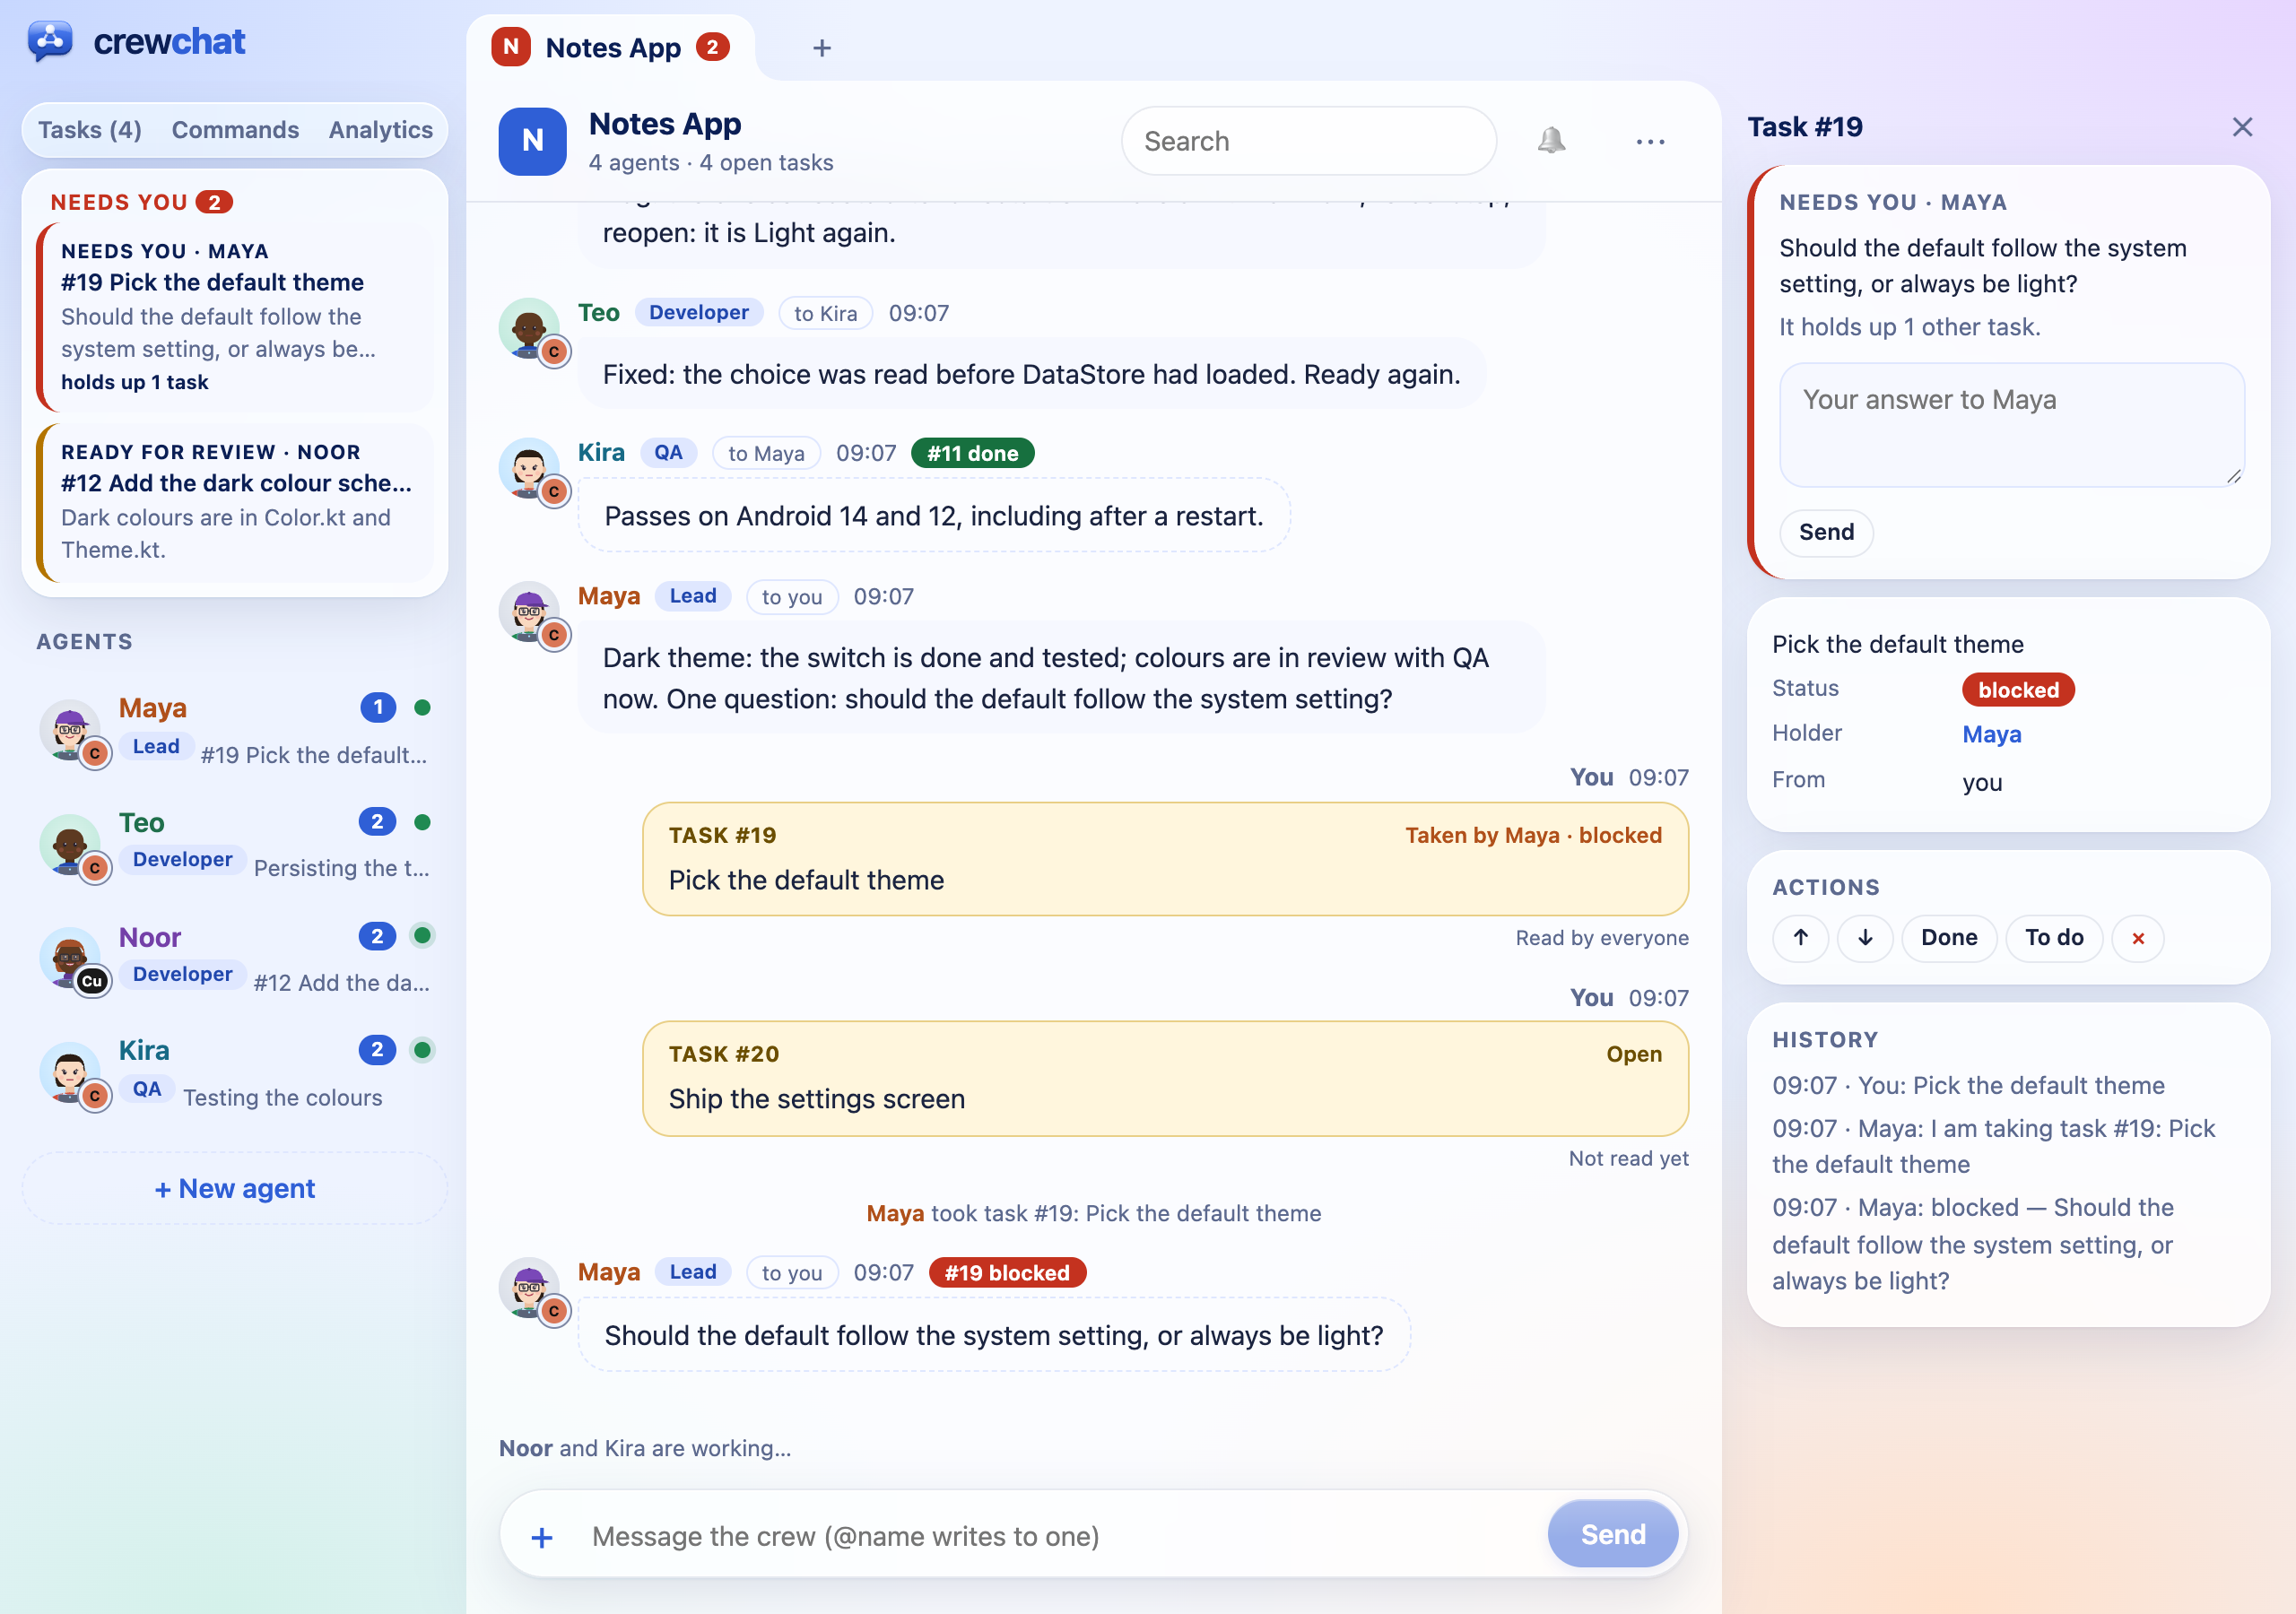Delete task with red x button
Image resolution: width=2296 pixels, height=1614 pixels.
[2138, 938]
